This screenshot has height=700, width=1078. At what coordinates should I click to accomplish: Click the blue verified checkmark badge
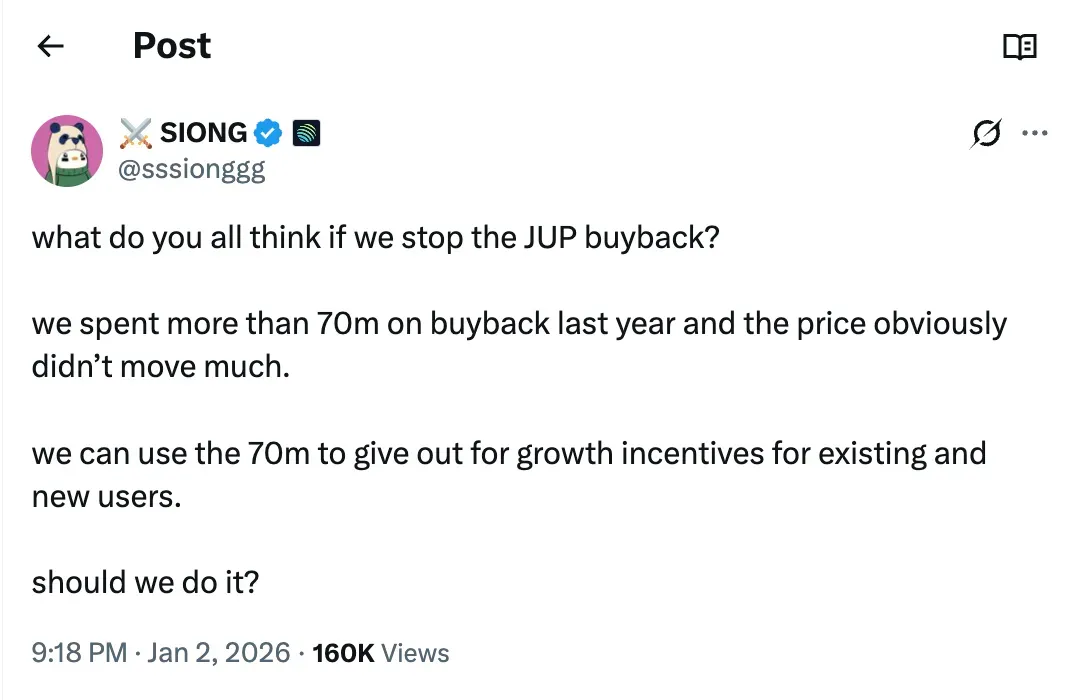(268, 132)
